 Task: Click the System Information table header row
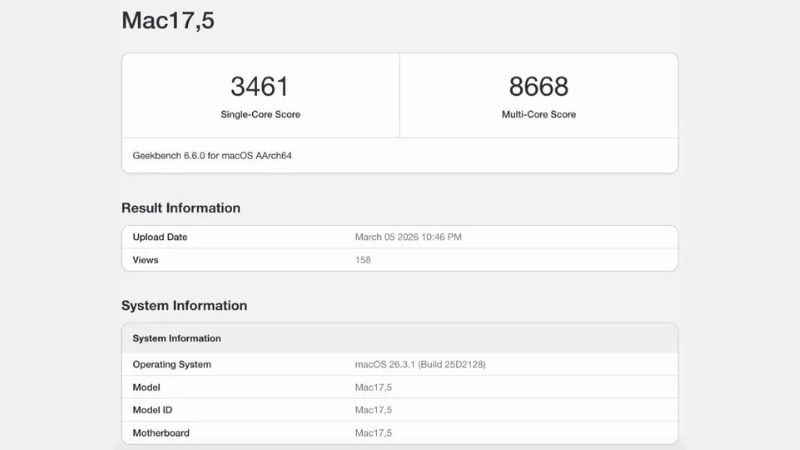pos(177,338)
